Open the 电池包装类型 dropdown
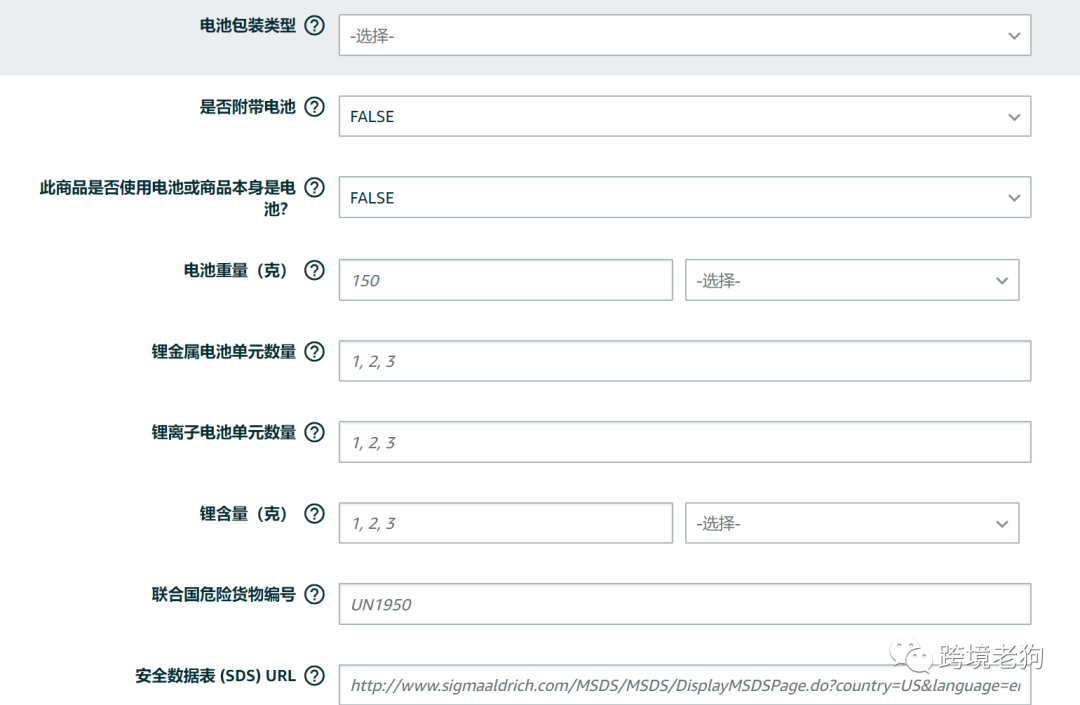Screen dimensions: 1080x705 (x=685, y=35)
